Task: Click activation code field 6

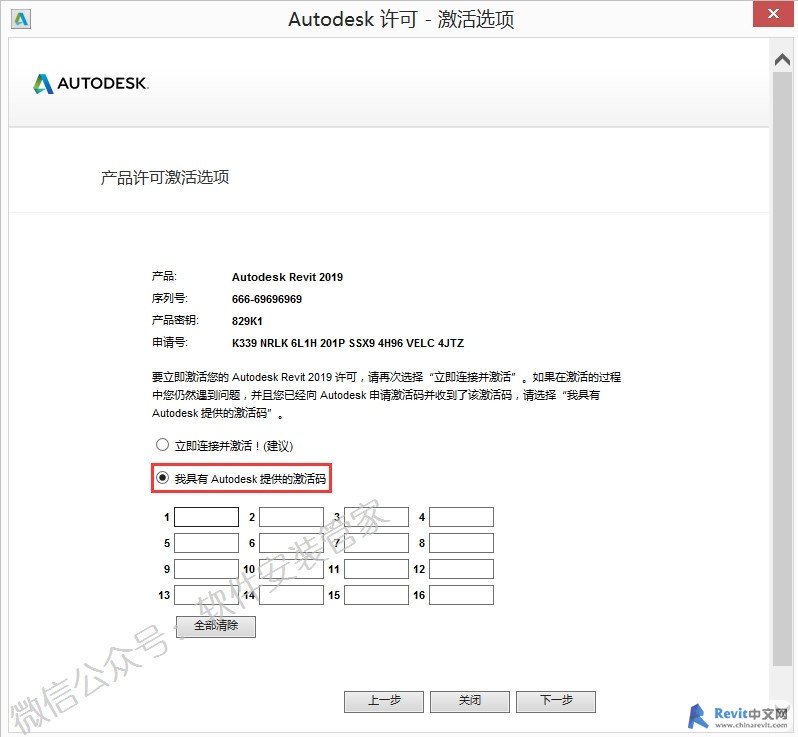Action: click(291, 543)
